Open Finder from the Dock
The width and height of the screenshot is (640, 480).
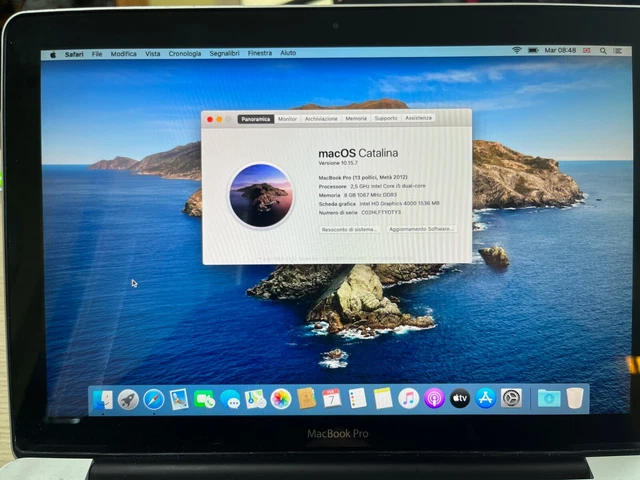102,400
